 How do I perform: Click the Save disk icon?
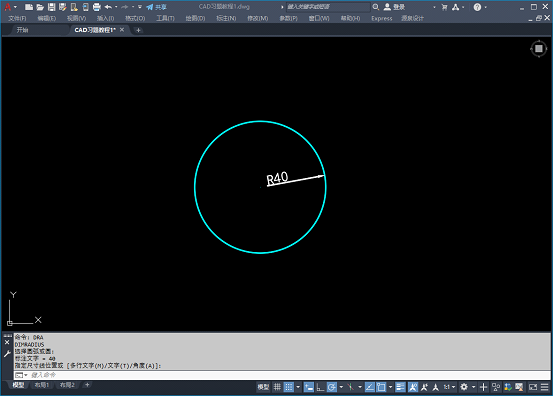(51, 7)
